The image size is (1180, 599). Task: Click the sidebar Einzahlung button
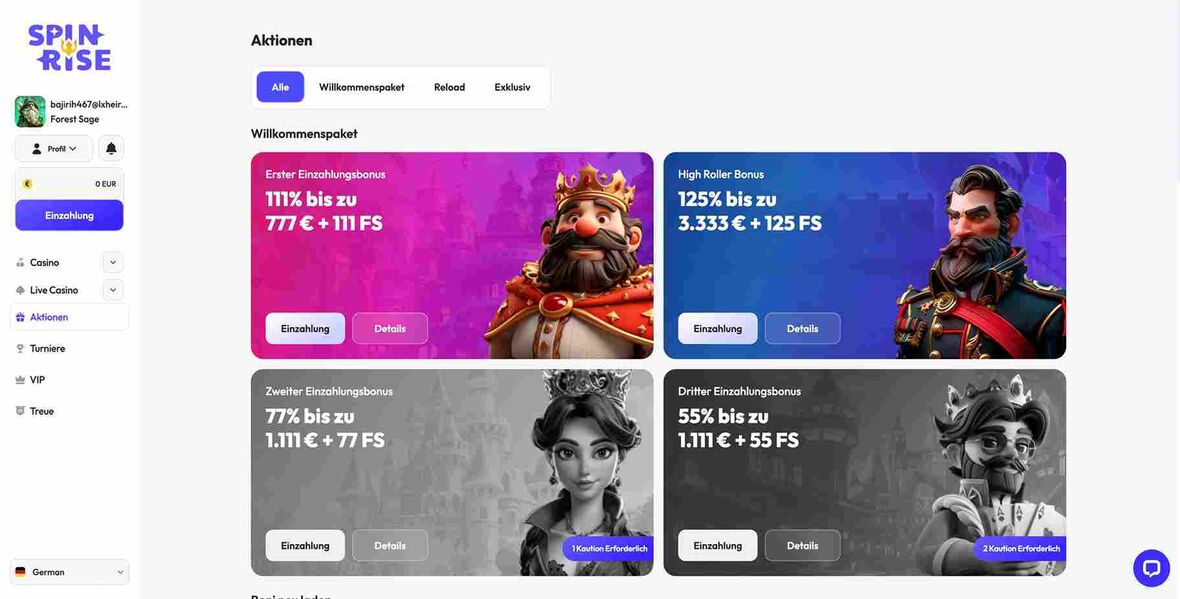click(x=69, y=215)
